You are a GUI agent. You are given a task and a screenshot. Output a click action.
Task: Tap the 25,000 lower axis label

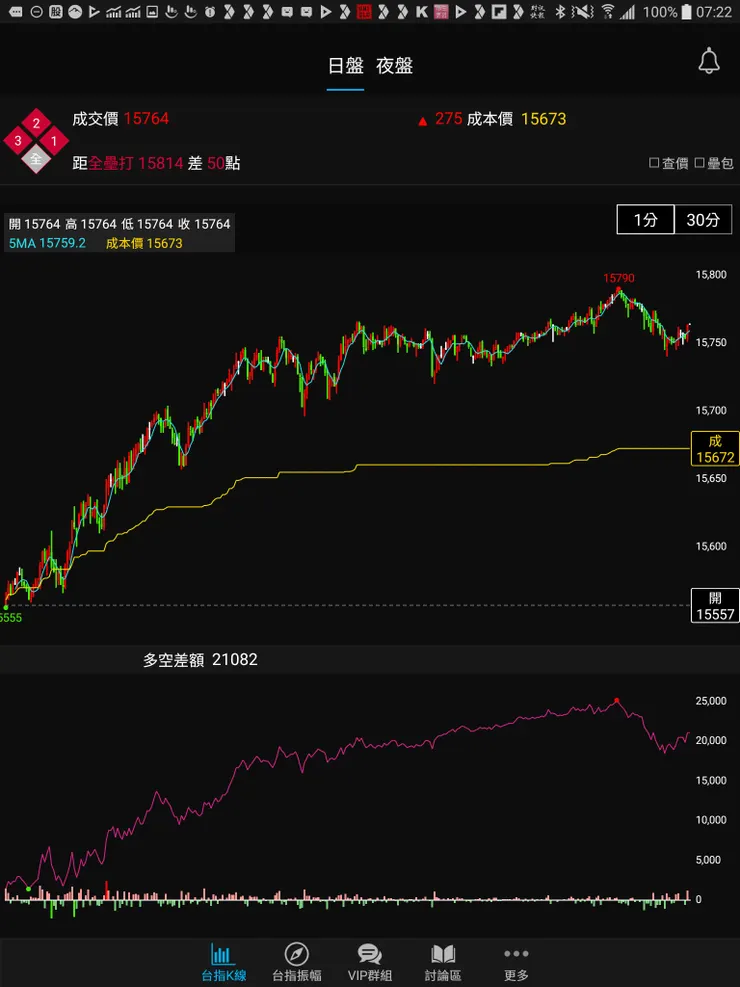[711, 701]
